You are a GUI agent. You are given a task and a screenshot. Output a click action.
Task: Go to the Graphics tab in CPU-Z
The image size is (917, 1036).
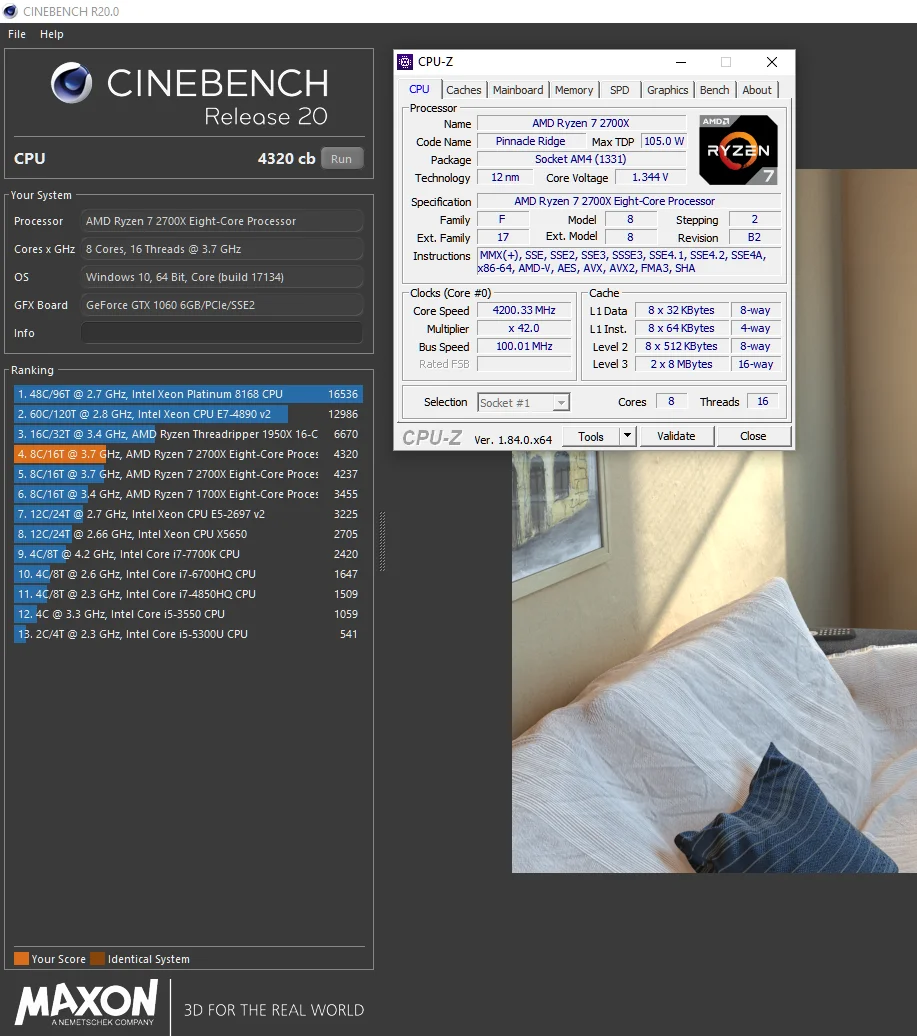click(x=667, y=90)
